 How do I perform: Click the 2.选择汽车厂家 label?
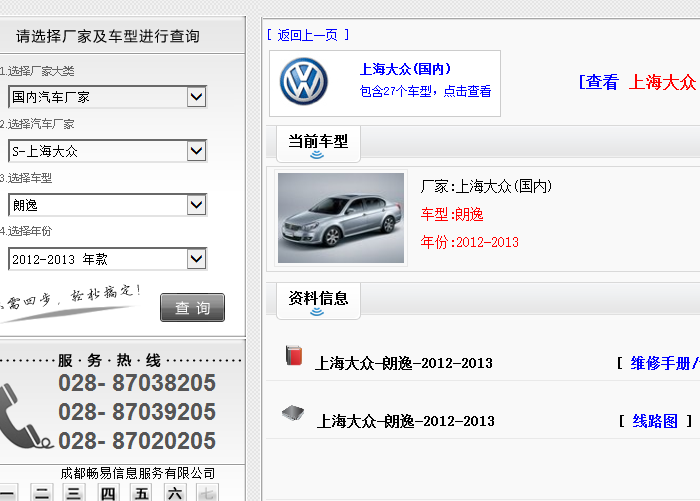click(37, 124)
